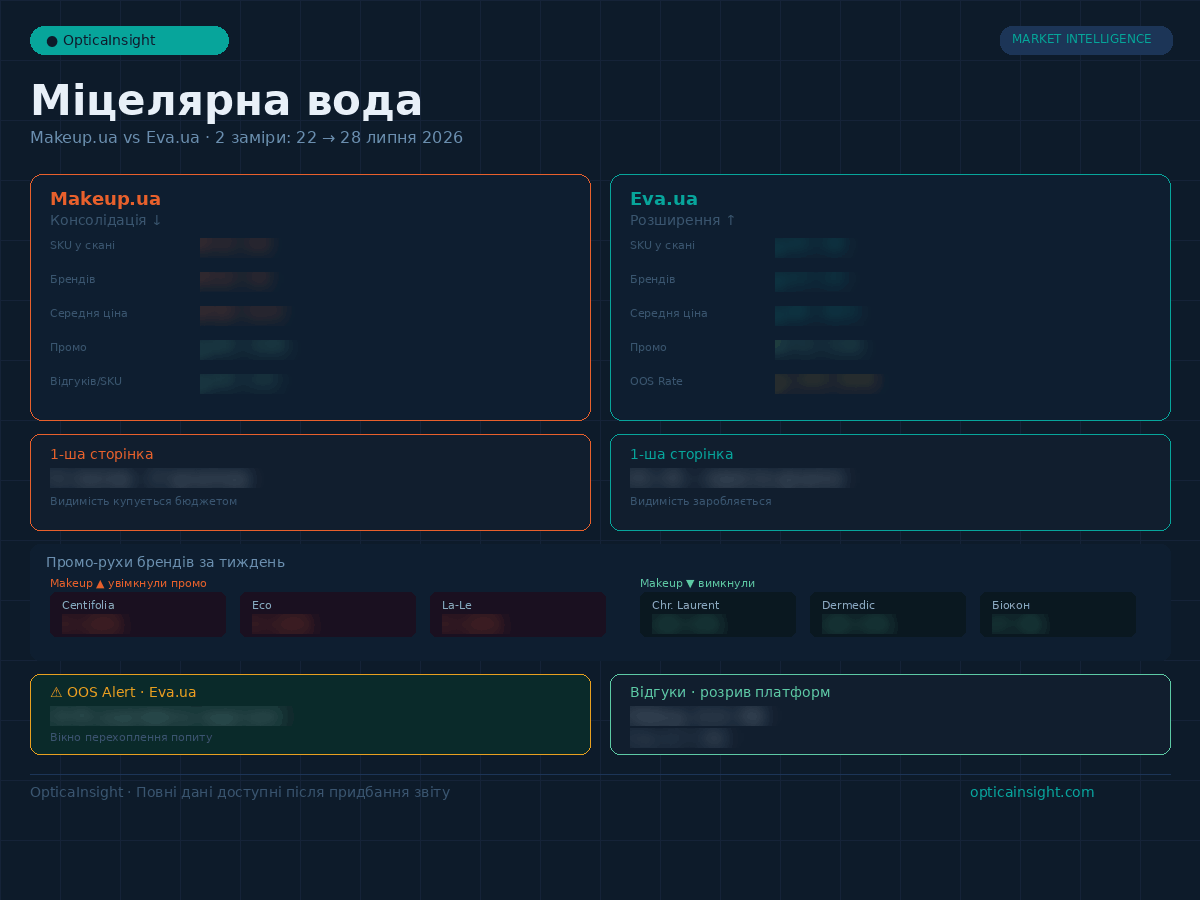Open the Centifolia brand card

tap(138, 614)
